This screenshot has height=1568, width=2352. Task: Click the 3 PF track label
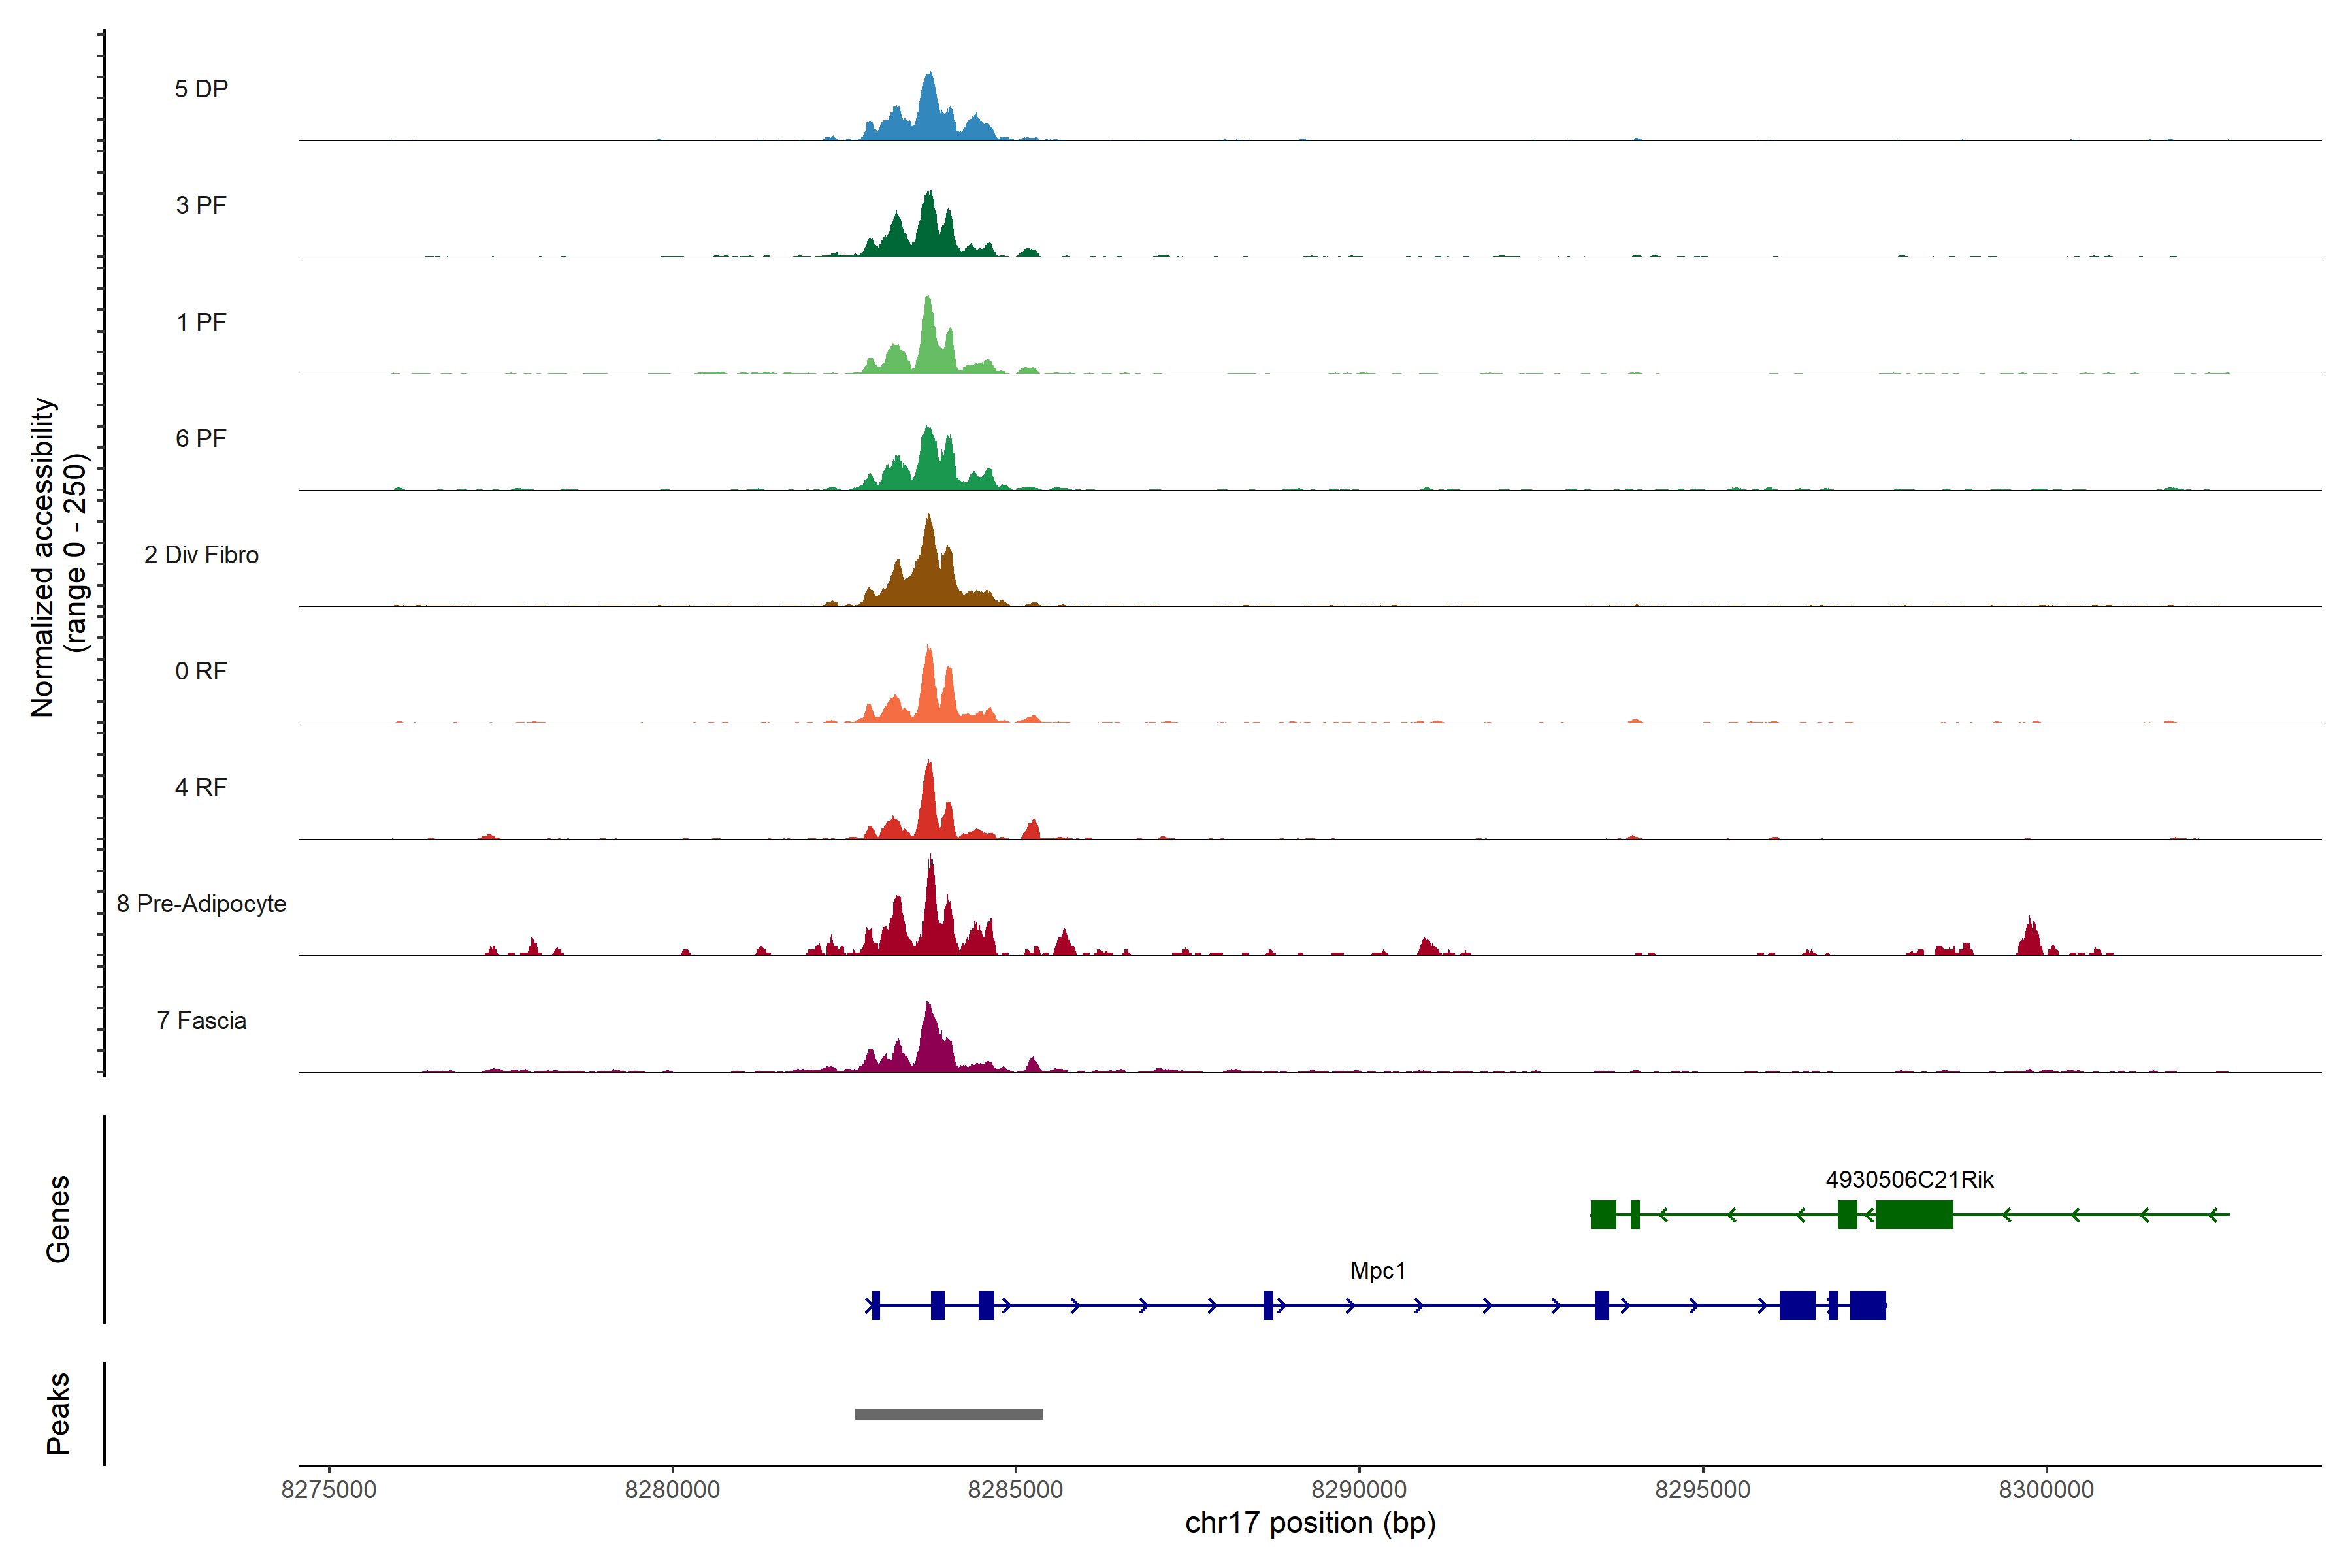click(201, 205)
